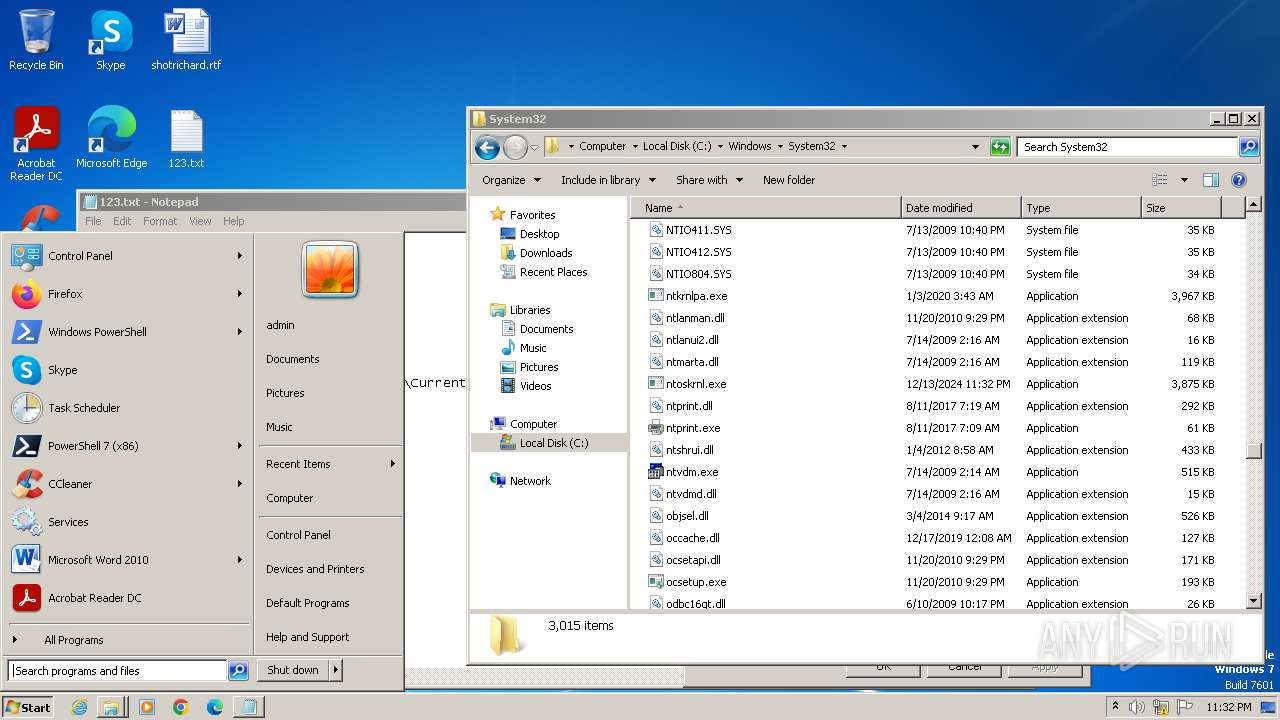Open the Include in library dropdown
Viewport: 1280px width, 720px height.
[608, 180]
